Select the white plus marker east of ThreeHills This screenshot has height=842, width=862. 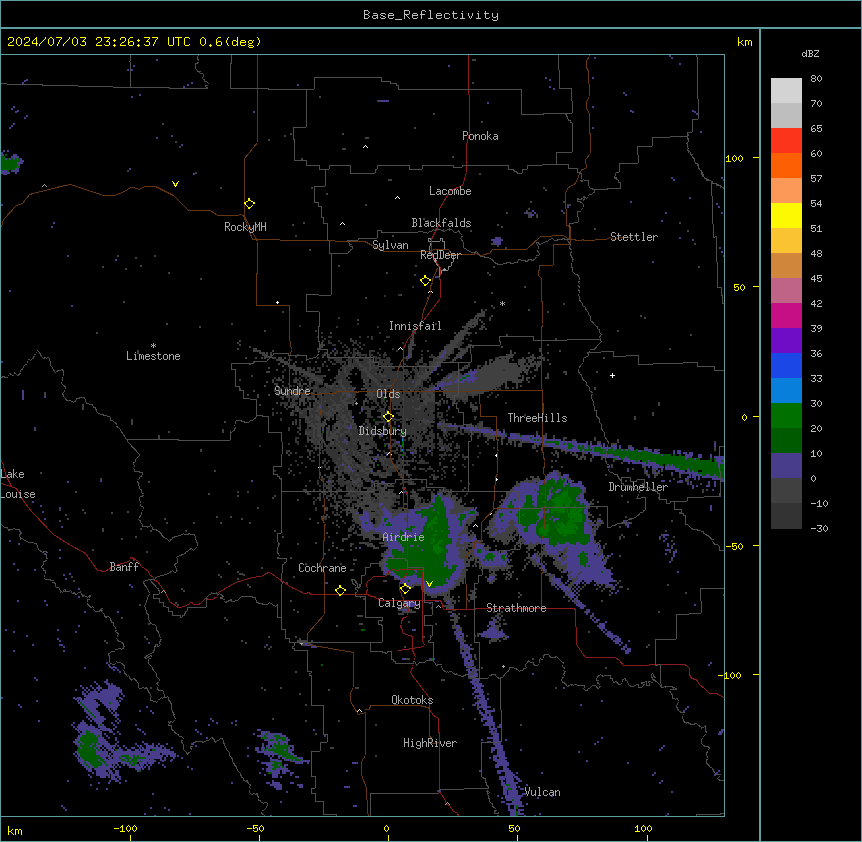pyautogui.click(x=612, y=375)
